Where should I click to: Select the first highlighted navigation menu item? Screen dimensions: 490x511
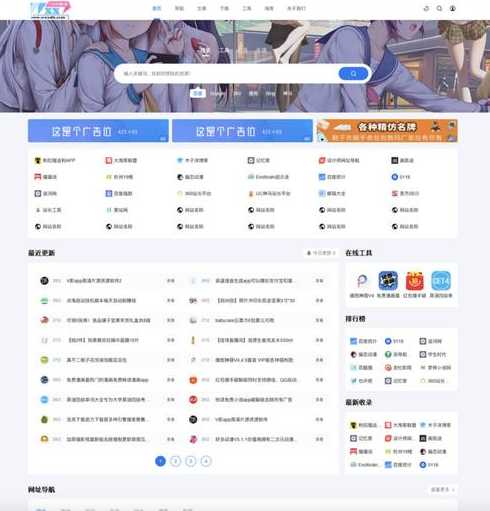(157, 8)
